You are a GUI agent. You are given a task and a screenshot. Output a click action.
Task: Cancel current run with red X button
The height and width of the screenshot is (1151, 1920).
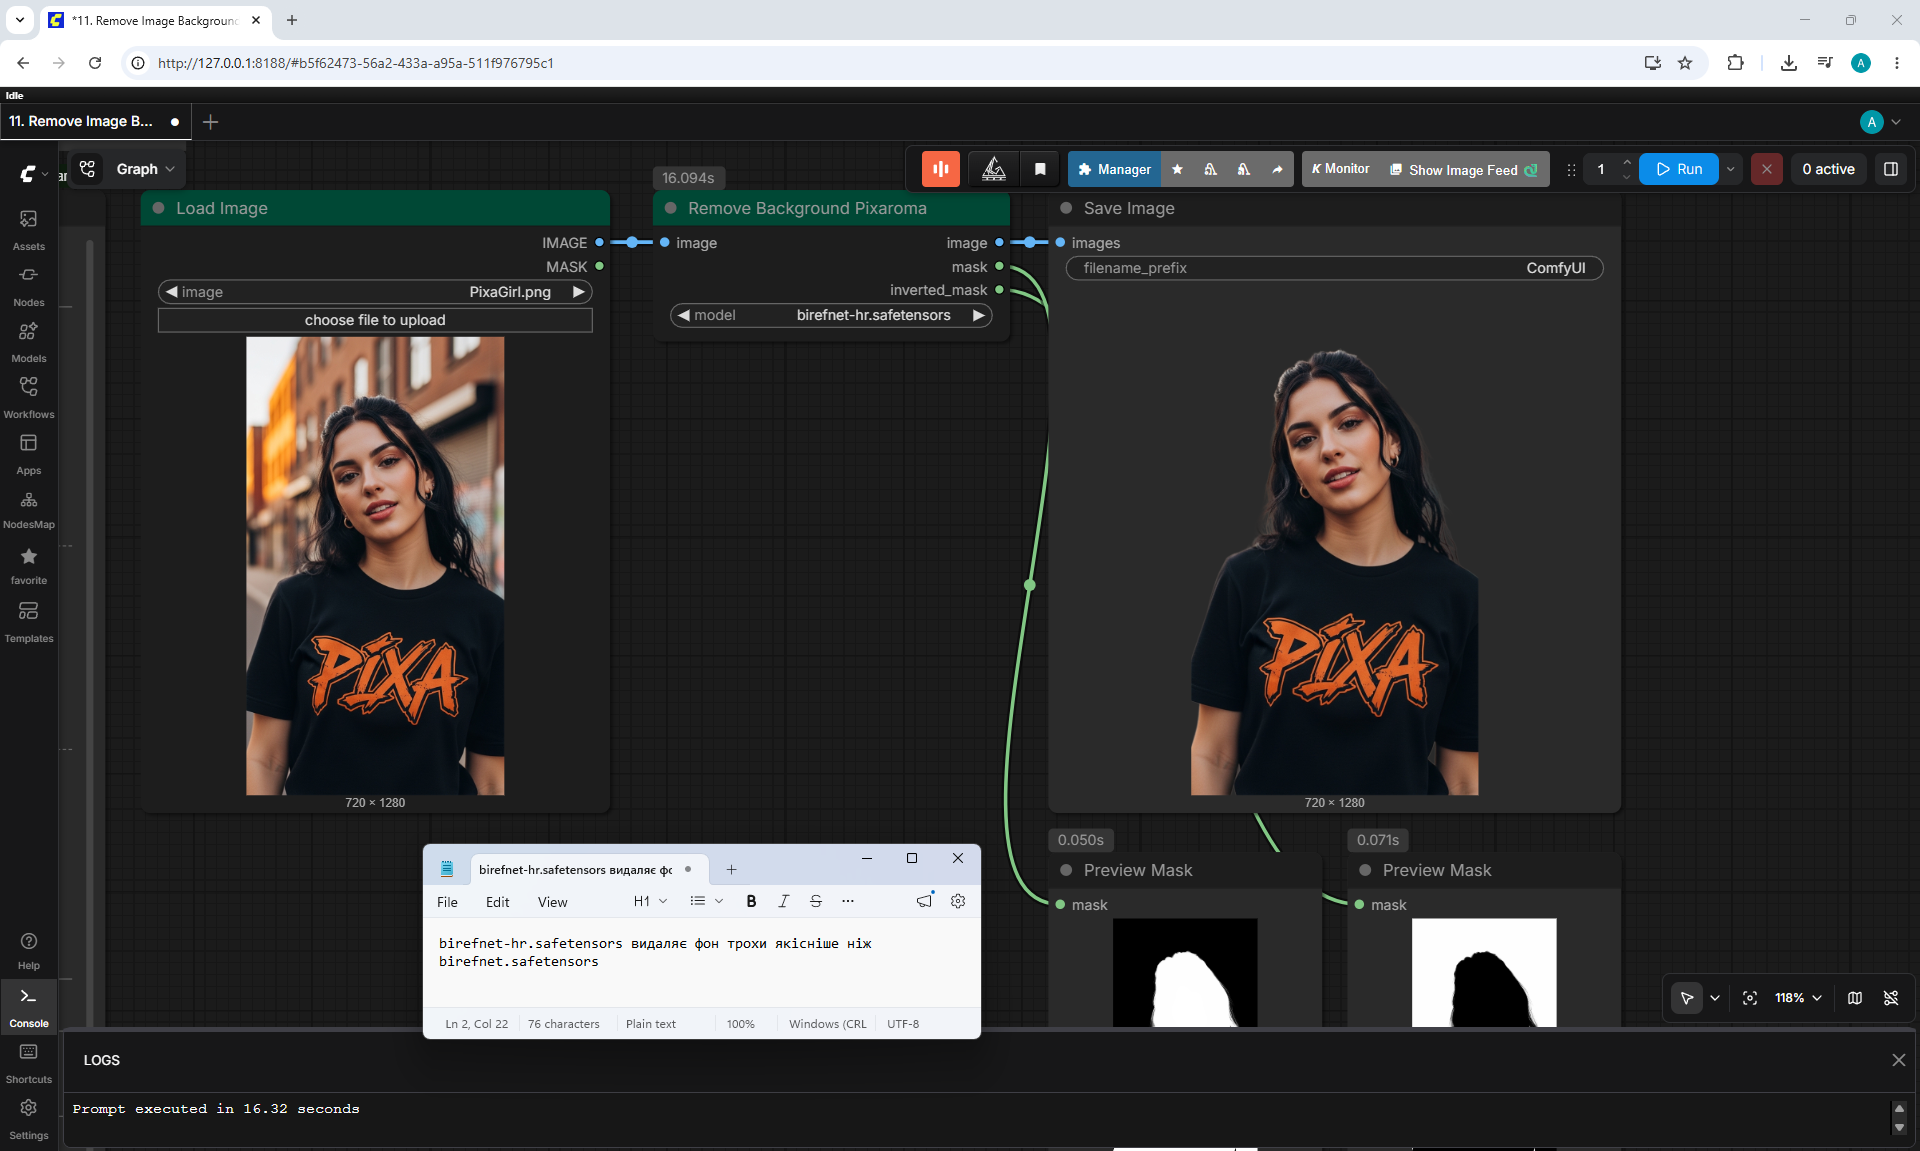[x=1767, y=169]
